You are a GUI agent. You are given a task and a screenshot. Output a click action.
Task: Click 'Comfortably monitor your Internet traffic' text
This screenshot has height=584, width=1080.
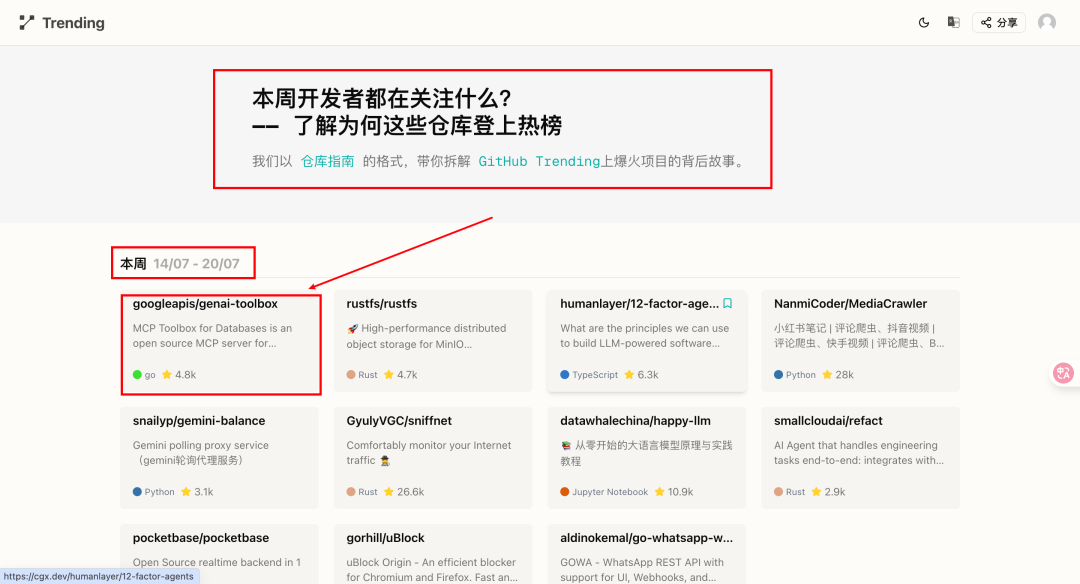tap(428, 452)
